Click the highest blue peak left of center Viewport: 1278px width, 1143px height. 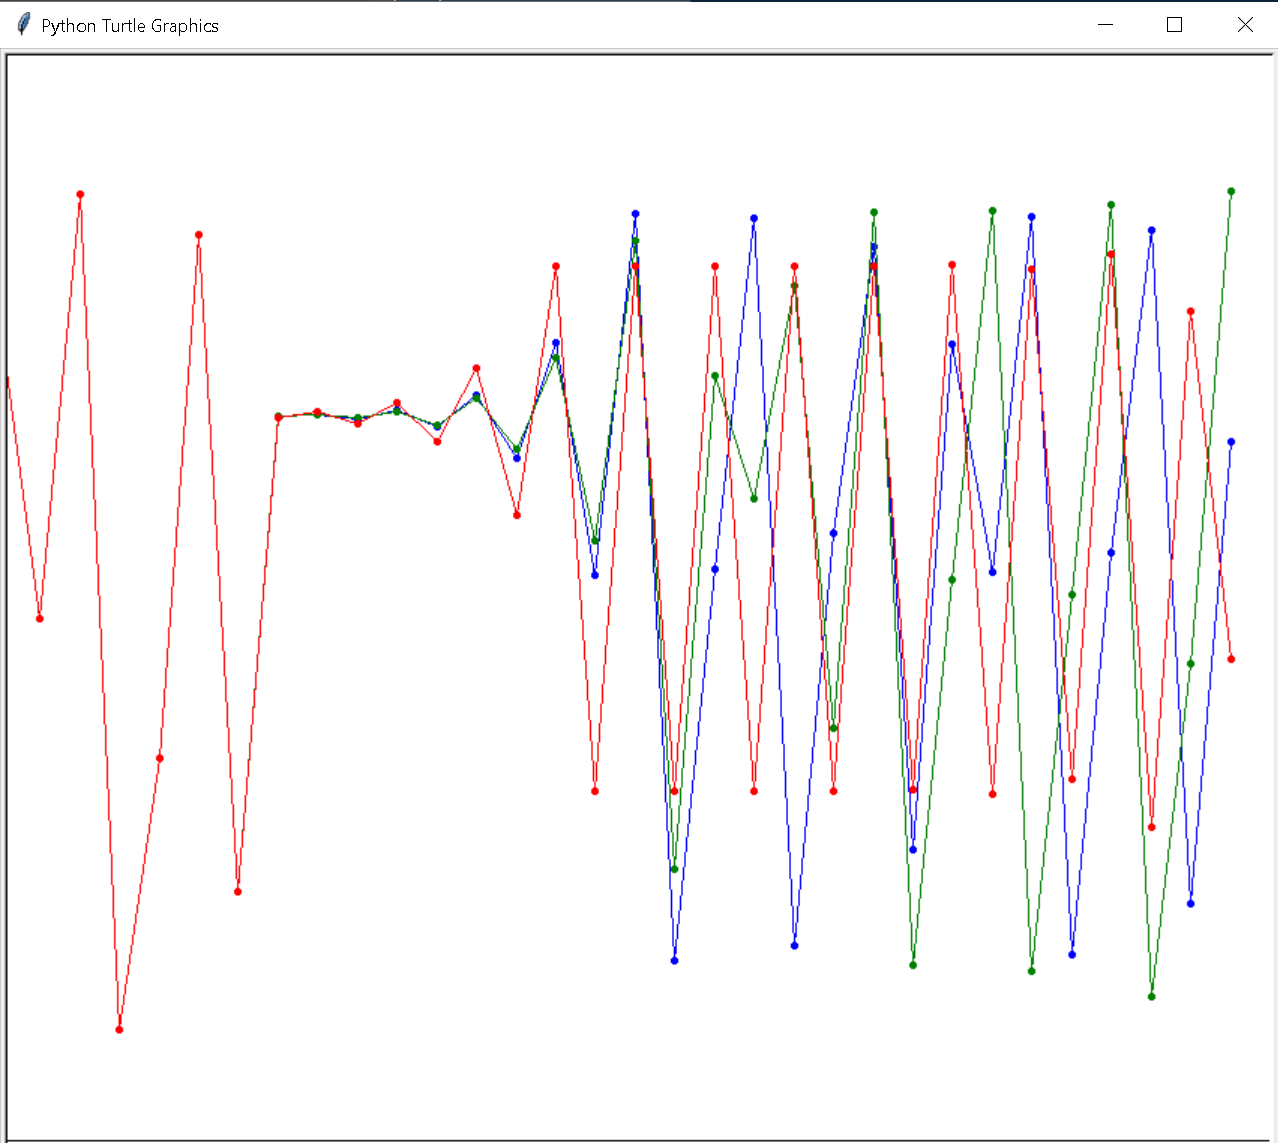click(x=635, y=213)
